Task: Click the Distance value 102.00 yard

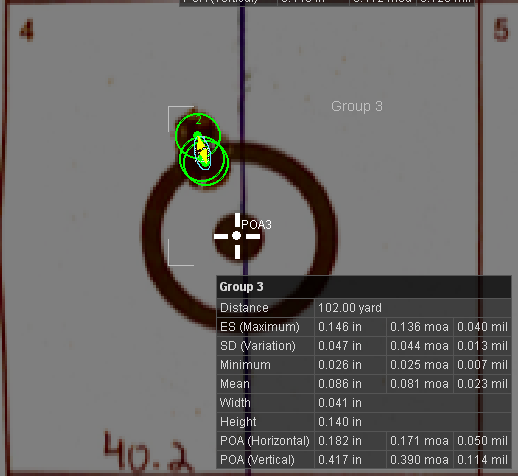Action: coord(350,308)
